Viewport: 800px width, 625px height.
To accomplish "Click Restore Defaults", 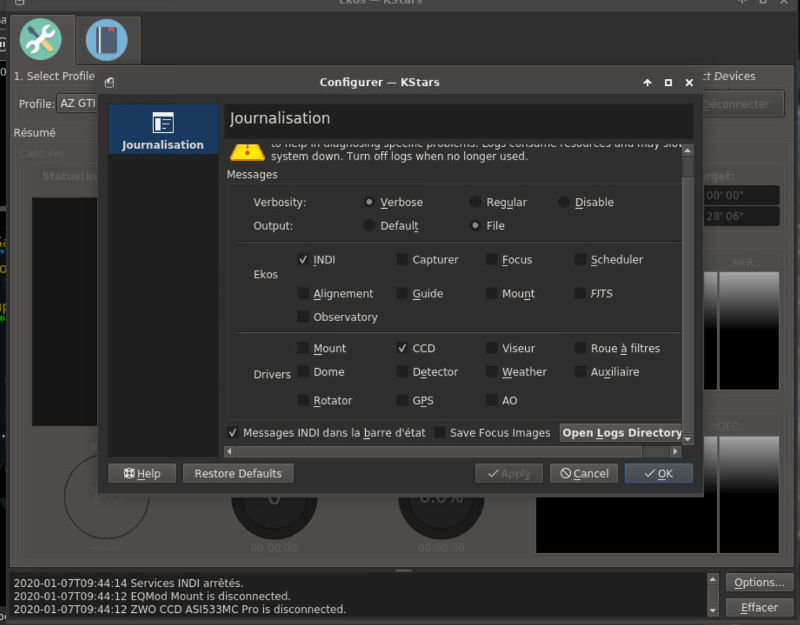I will tap(238, 473).
